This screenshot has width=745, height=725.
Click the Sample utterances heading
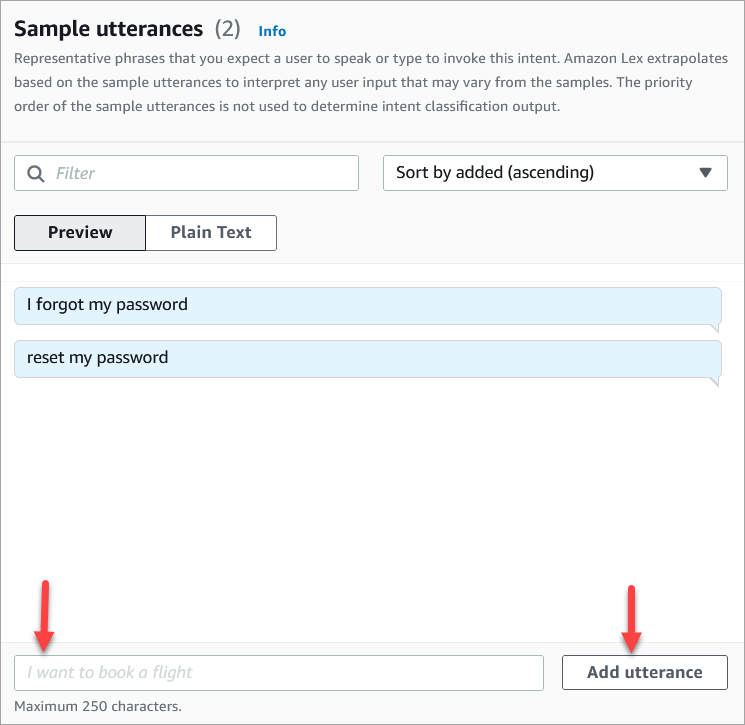click(x=109, y=30)
